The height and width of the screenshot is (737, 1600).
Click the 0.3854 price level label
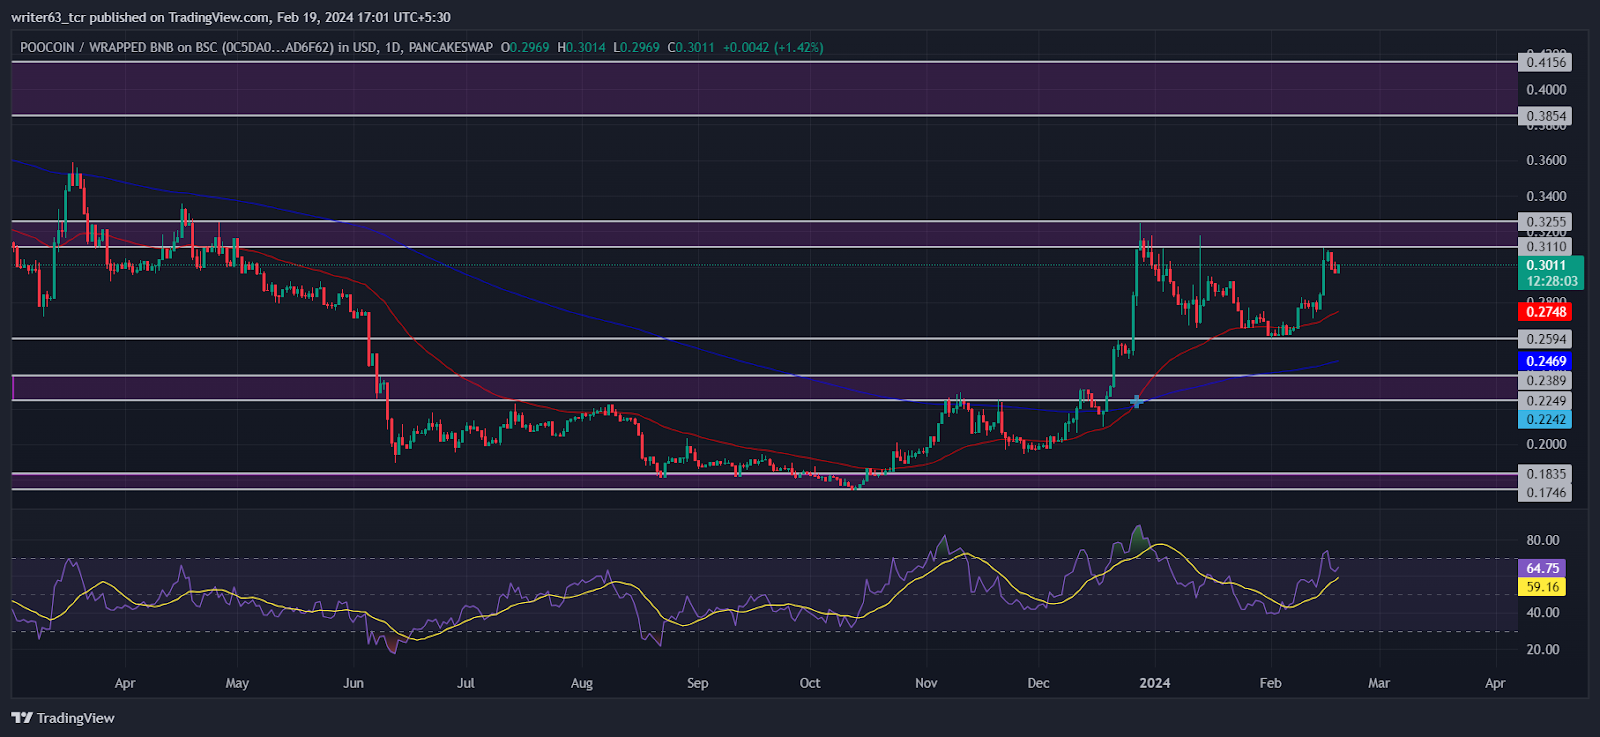(1546, 116)
